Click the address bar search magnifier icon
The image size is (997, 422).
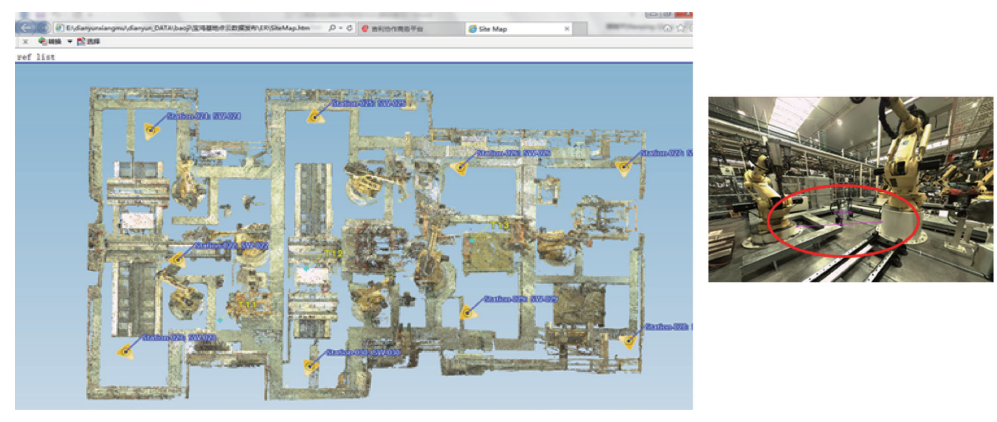pyautogui.click(x=333, y=29)
